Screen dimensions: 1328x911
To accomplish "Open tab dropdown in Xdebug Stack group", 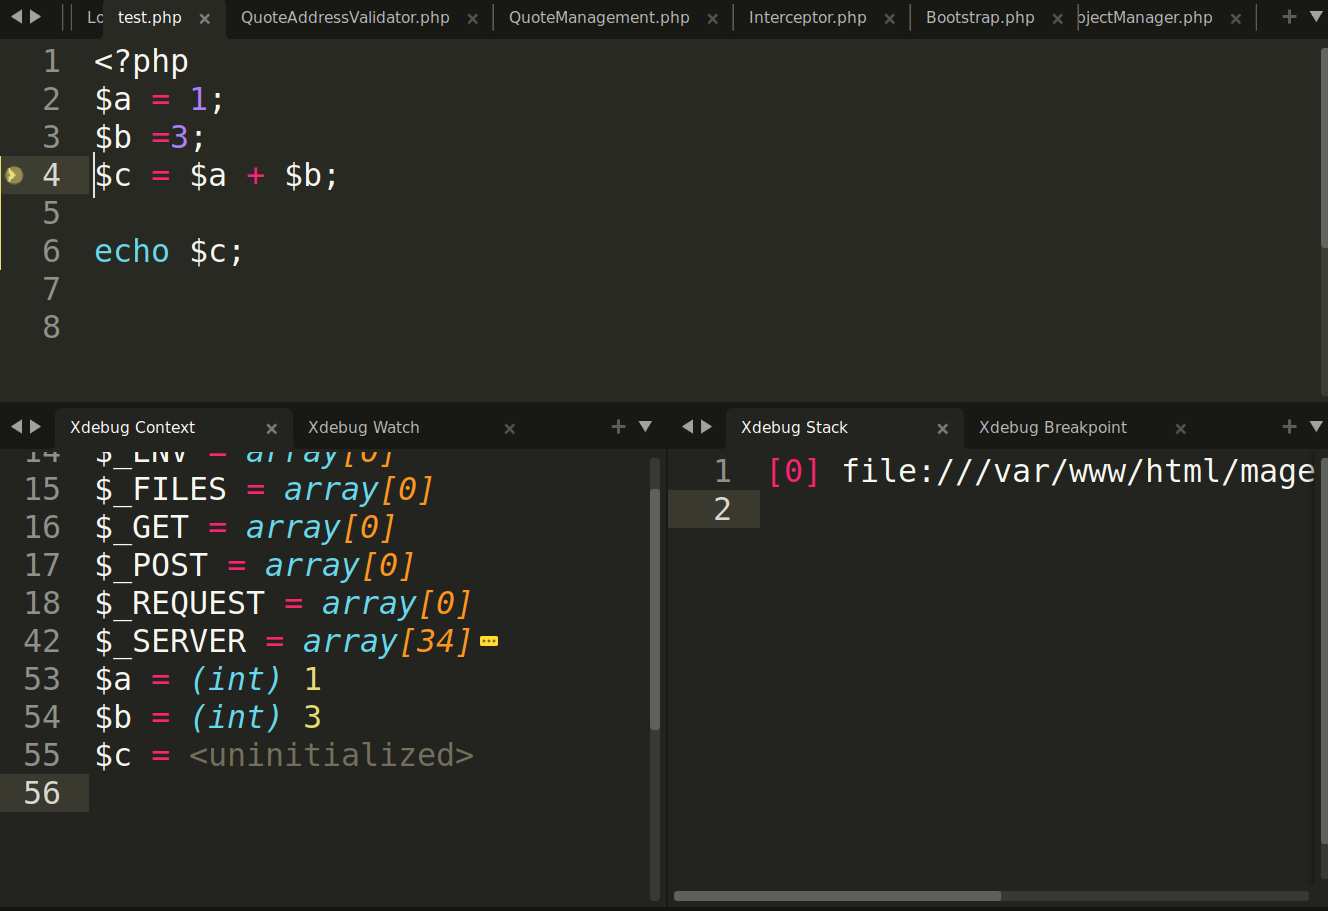I will [1316, 427].
